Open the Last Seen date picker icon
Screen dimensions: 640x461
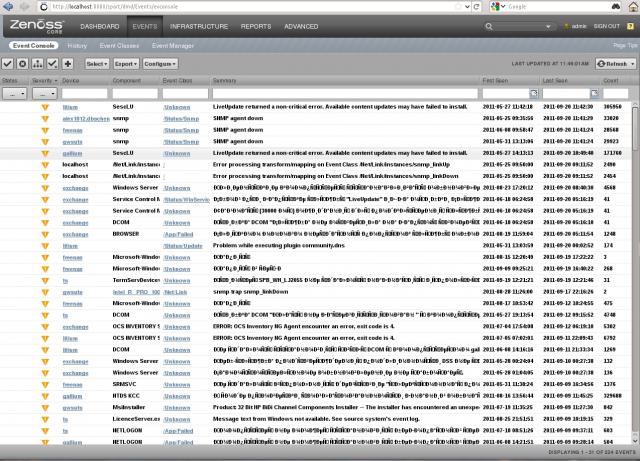tap(594, 94)
